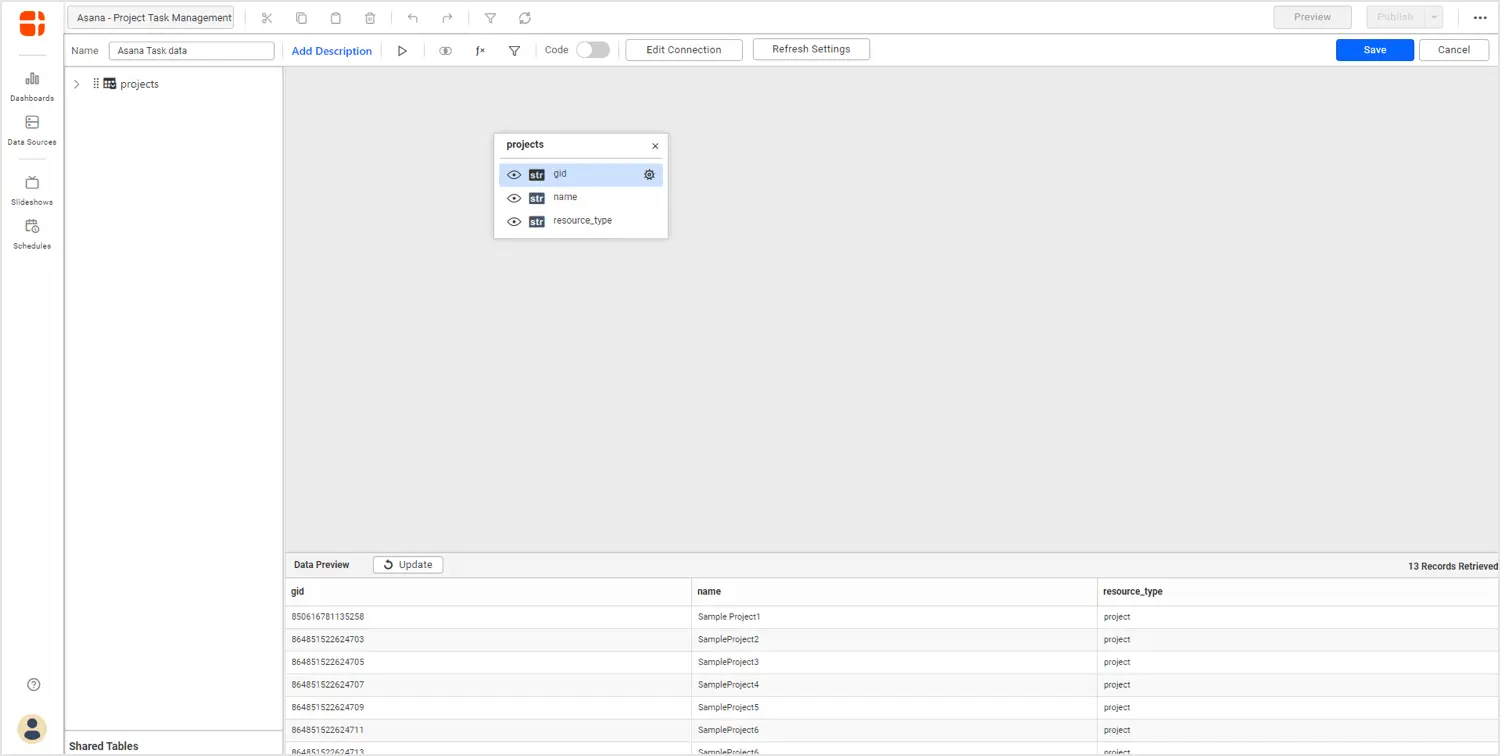The height and width of the screenshot is (756, 1500).
Task: Go to Dashboards in the sidebar
Action: (32, 86)
